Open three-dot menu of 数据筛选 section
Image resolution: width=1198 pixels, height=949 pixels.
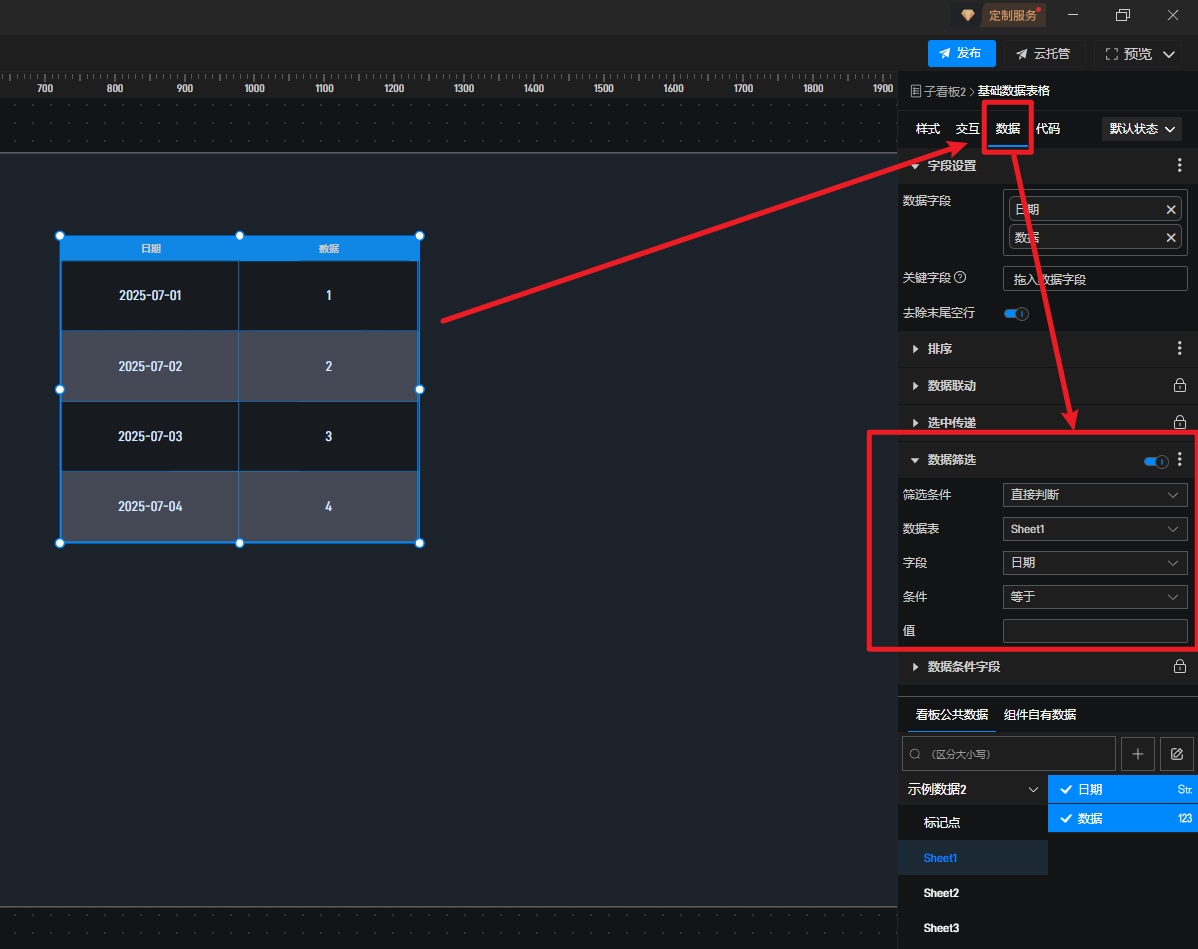pyautogui.click(x=1180, y=460)
